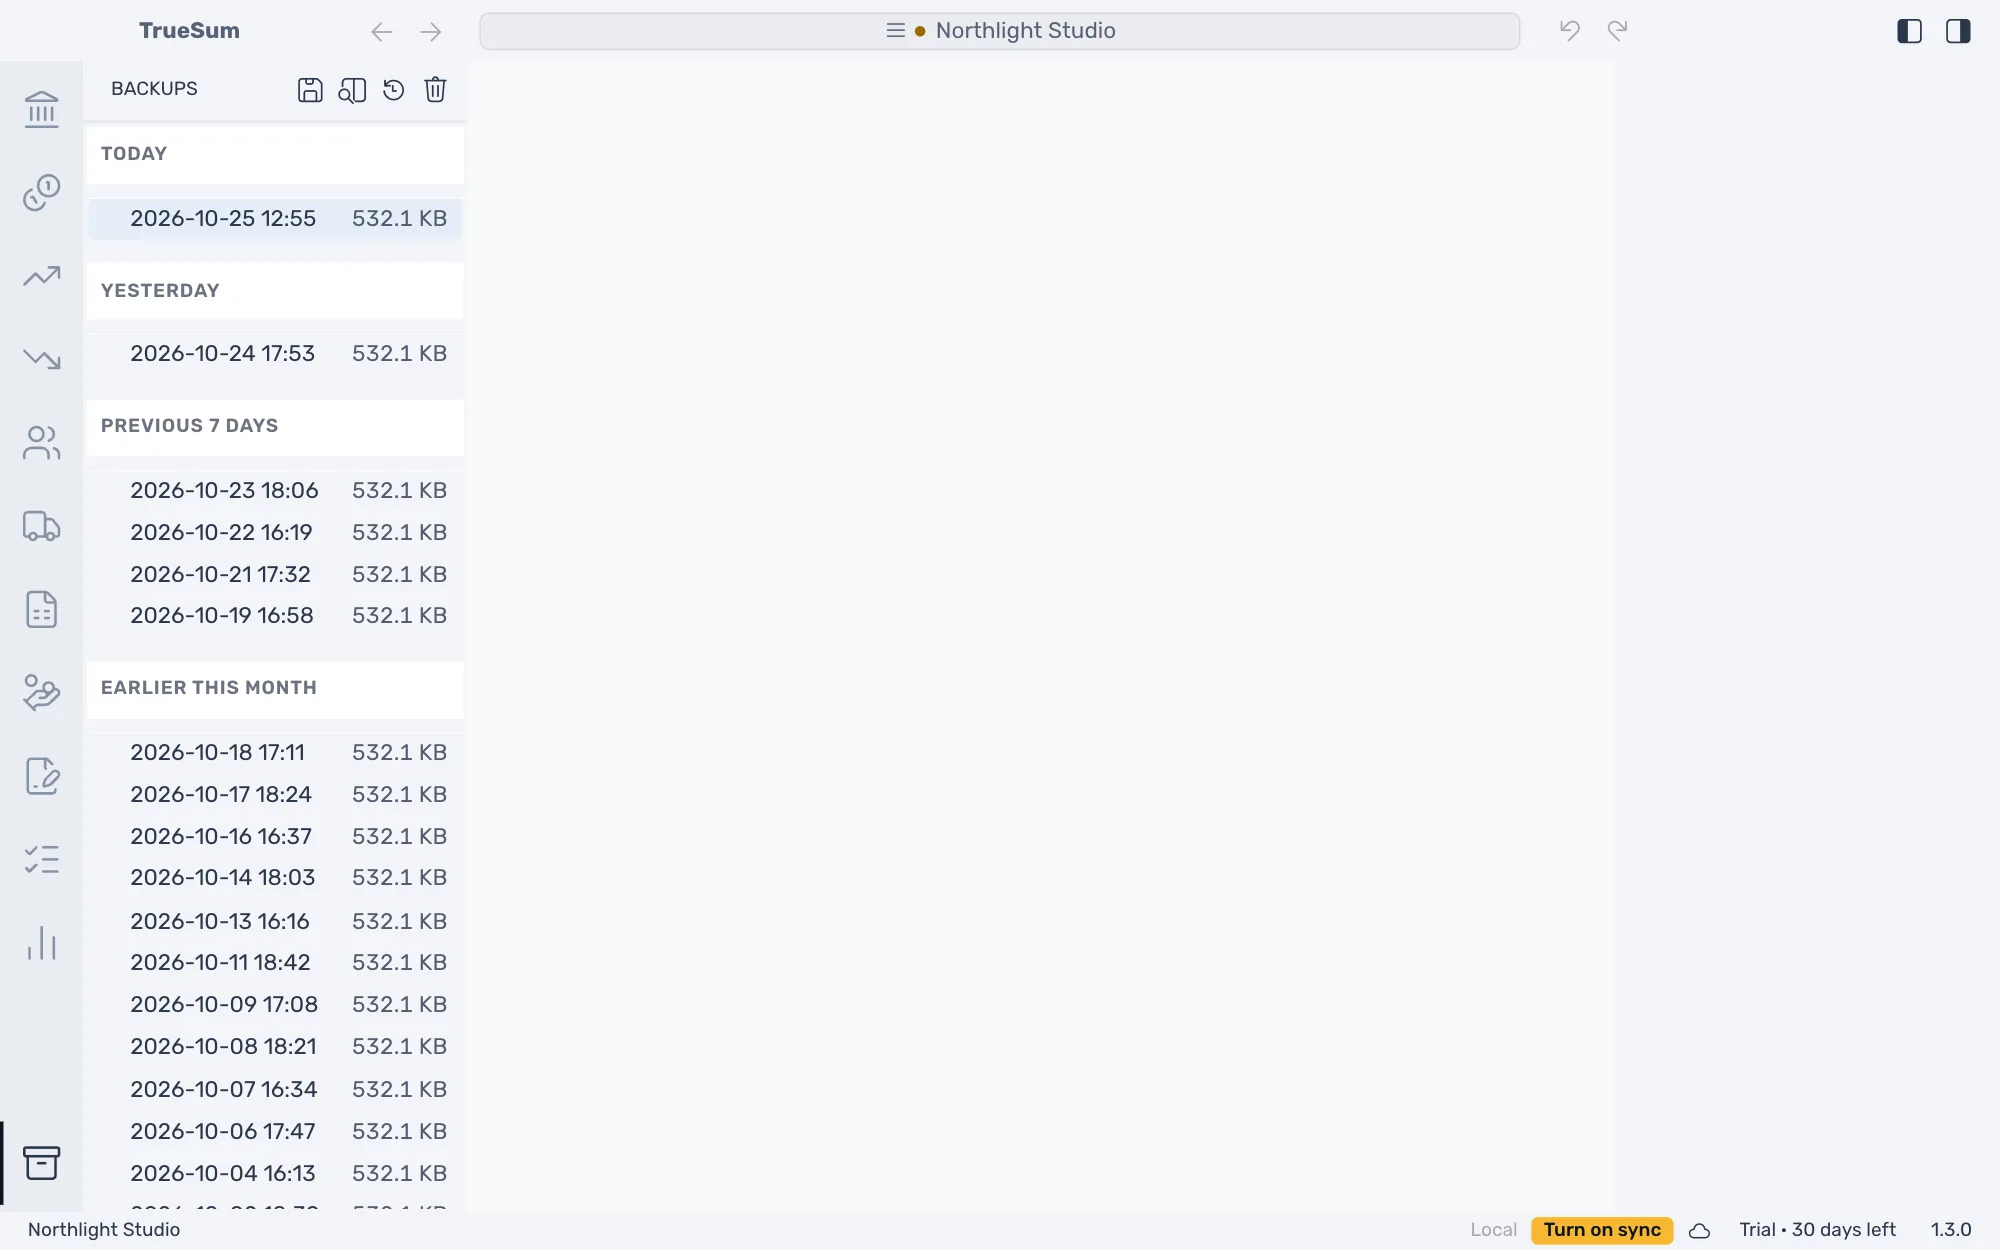The image size is (2000, 1250).
Task: Open the upward trend income icon
Action: pos(41,275)
